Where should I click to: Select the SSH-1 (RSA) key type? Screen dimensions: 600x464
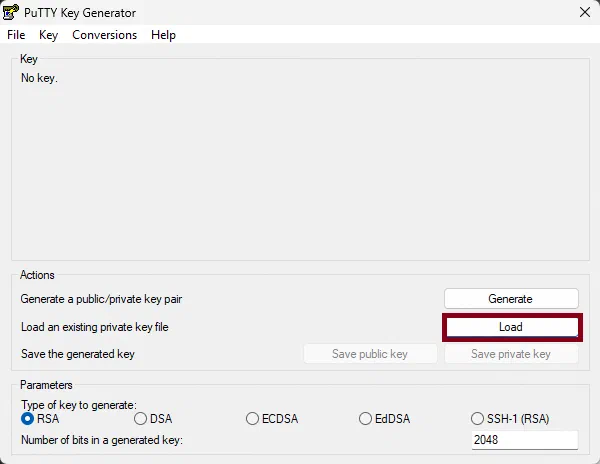pos(510,418)
